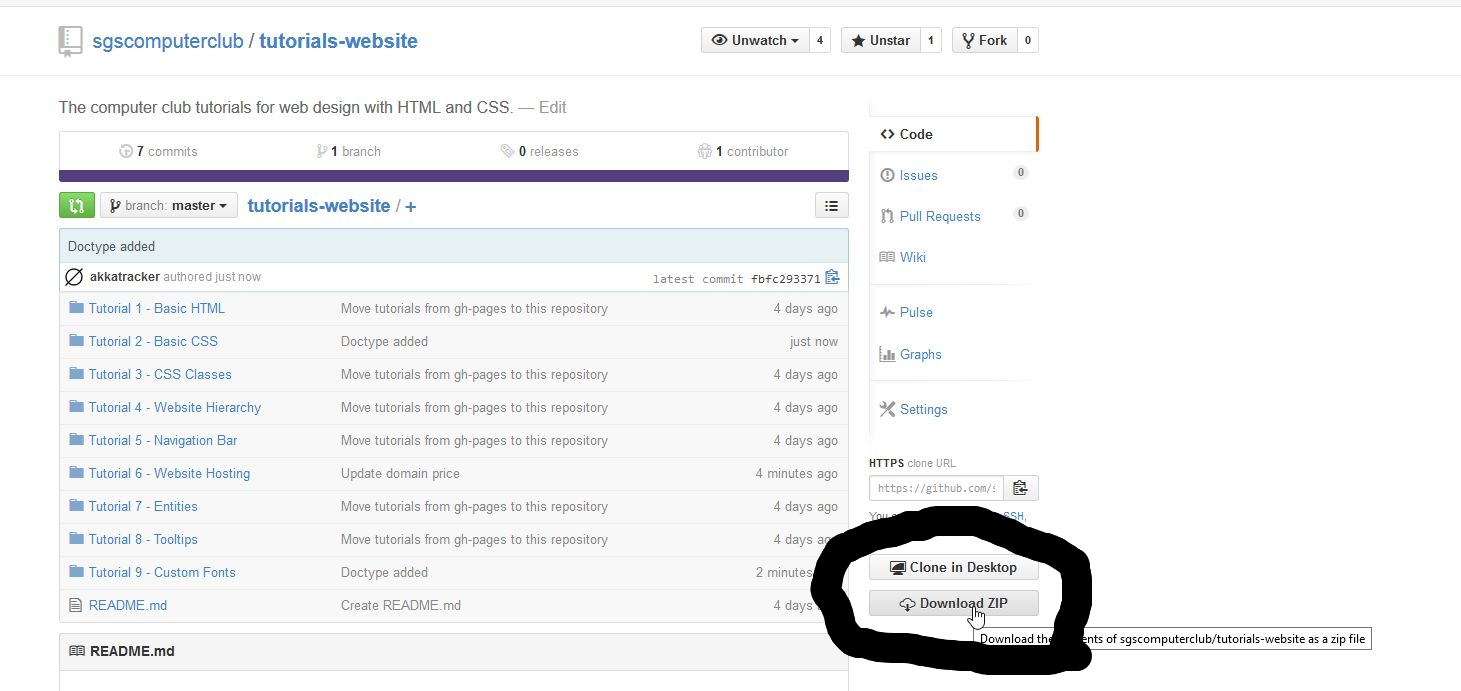Image resolution: width=1461 pixels, height=691 pixels.
Task: Open the branch: master dropdown
Action: pyautogui.click(x=169, y=205)
